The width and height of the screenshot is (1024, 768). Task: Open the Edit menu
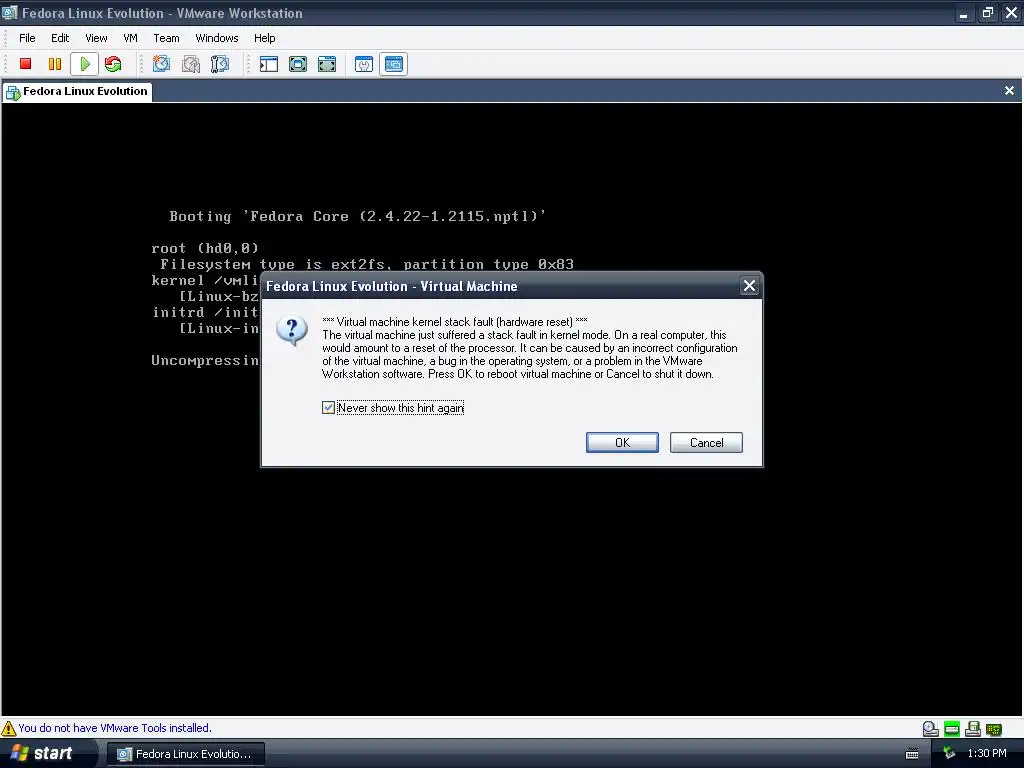[60, 38]
